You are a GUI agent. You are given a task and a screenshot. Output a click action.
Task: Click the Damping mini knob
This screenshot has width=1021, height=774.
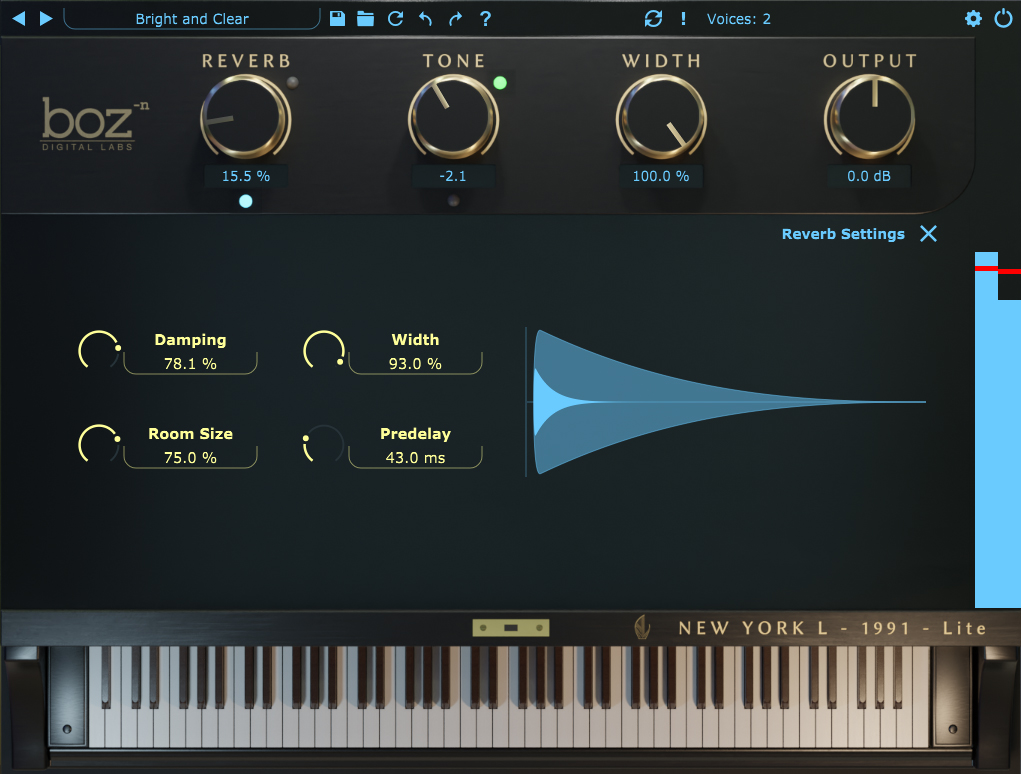(99, 351)
